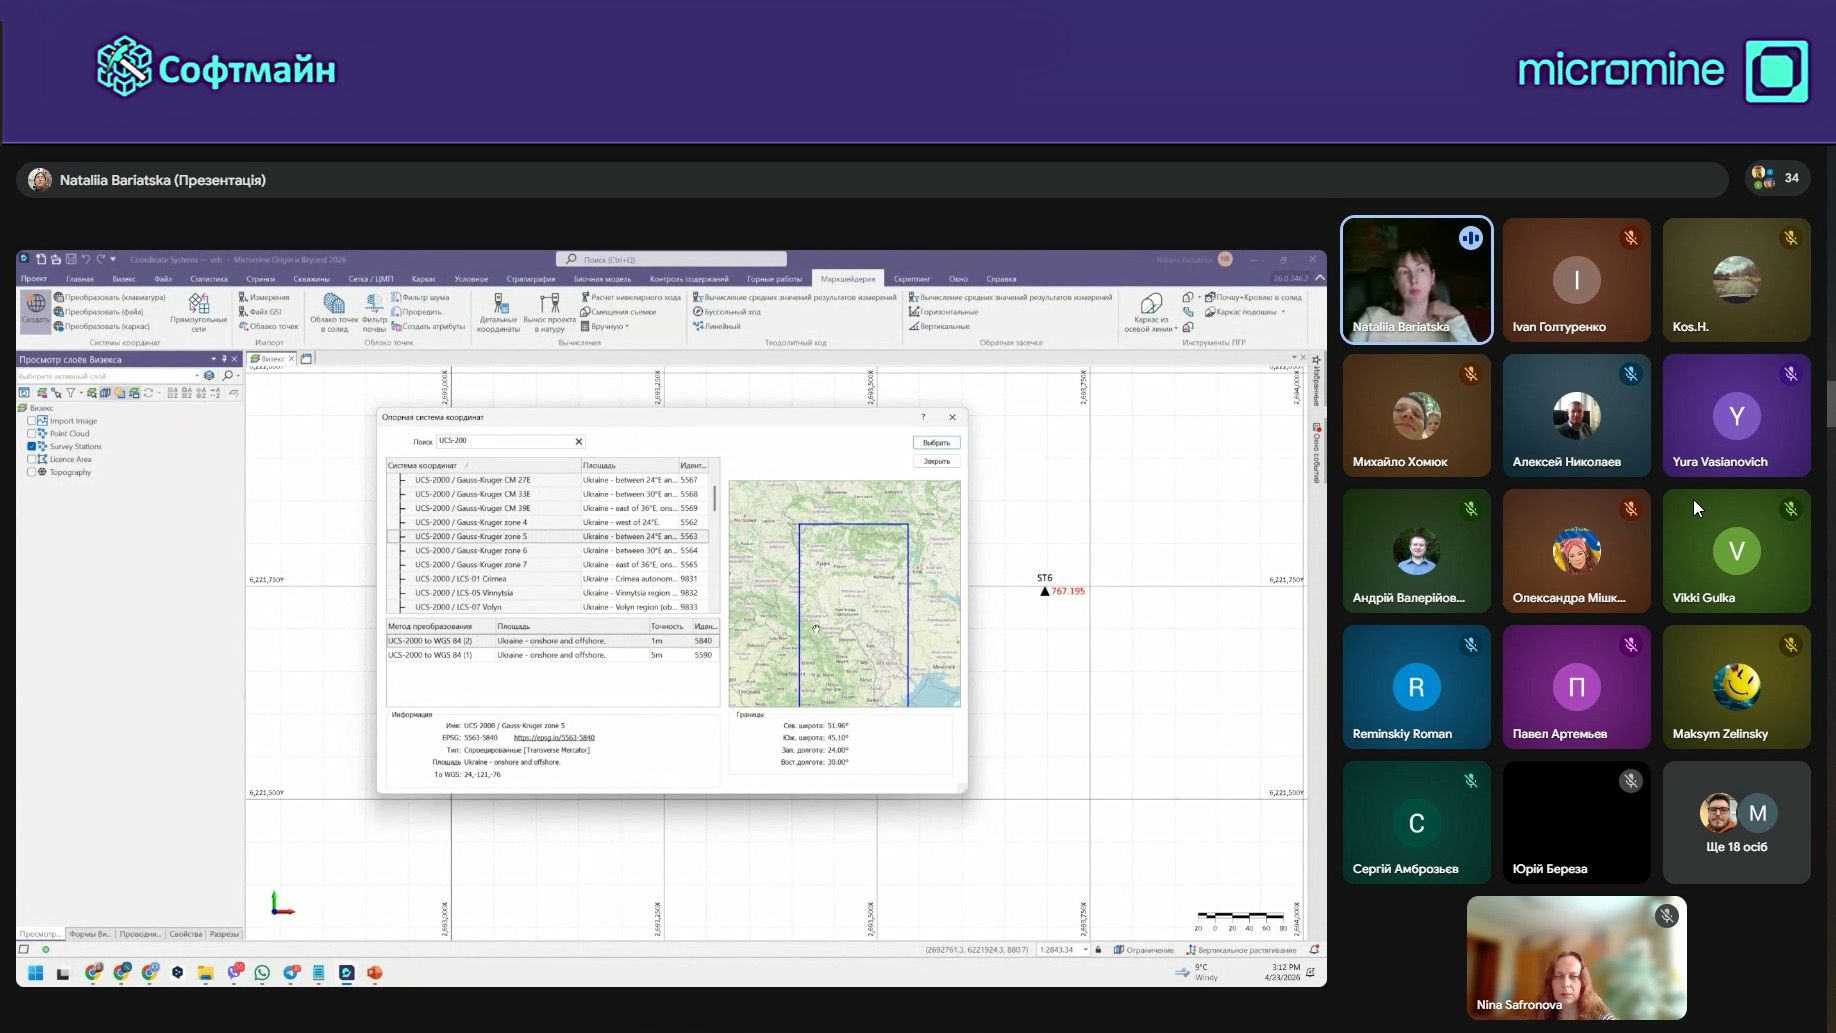
Task: Open the epsg.io/5563-5840 link
Action: [x=554, y=738]
